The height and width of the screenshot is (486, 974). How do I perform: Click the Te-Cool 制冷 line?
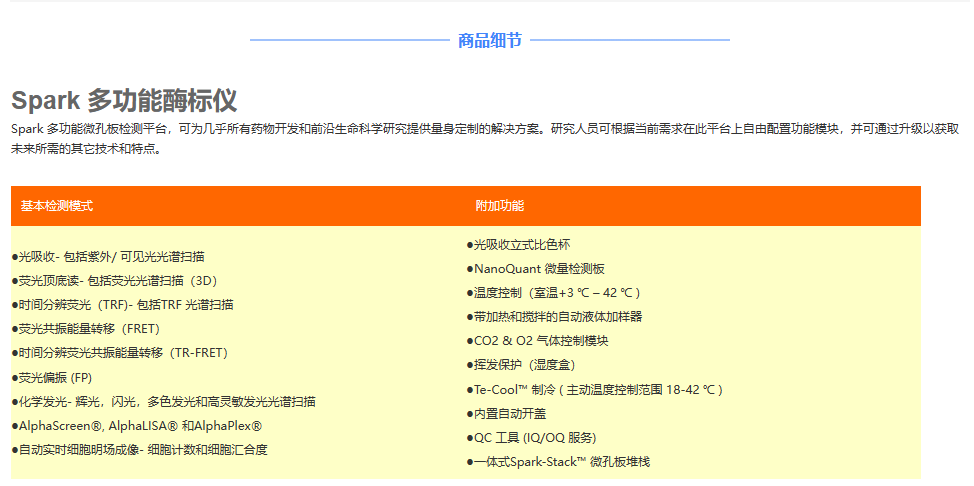point(594,390)
